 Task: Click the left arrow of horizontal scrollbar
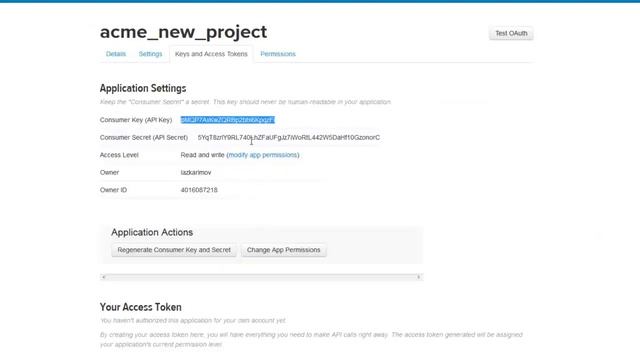(104, 277)
